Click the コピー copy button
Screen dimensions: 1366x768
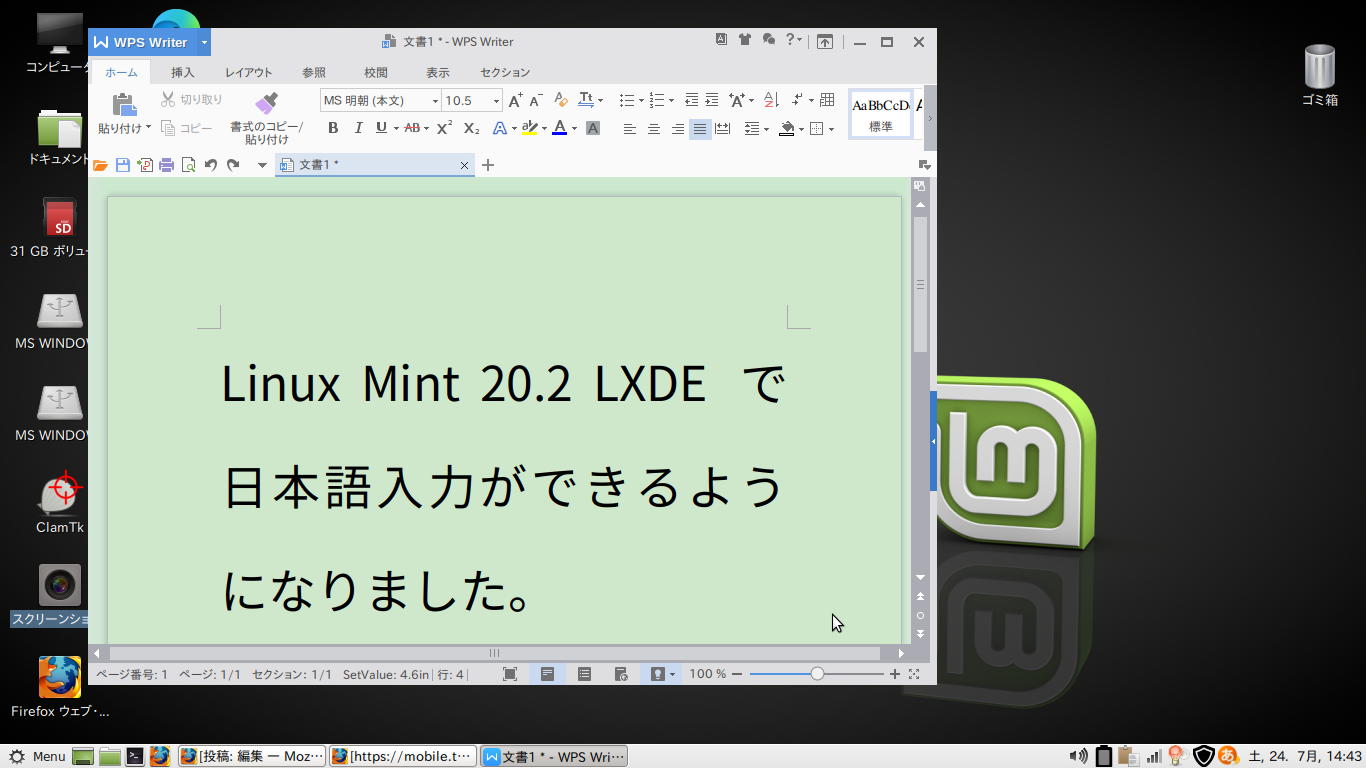[x=186, y=128]
